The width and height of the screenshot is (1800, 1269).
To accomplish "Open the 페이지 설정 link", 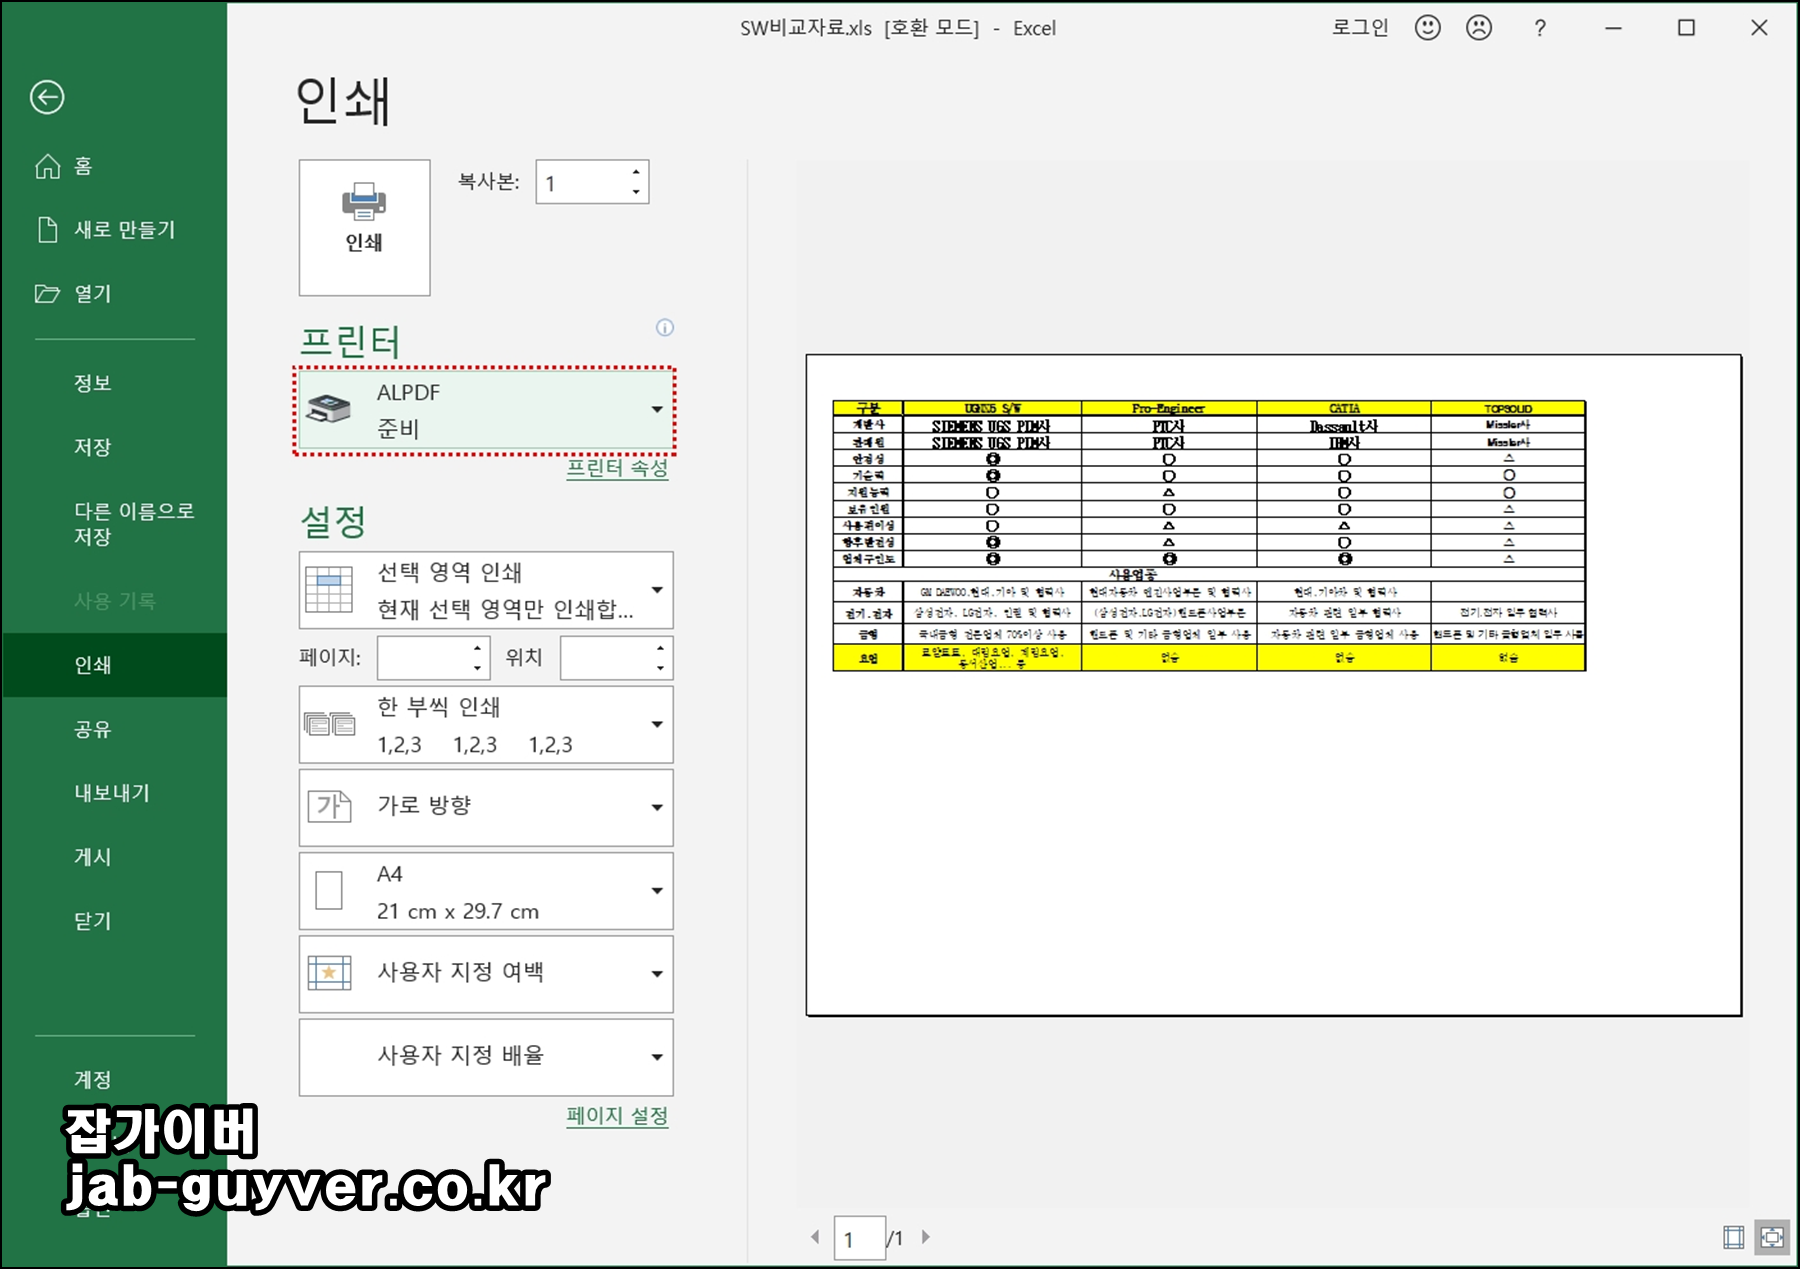I will 617,1116.
